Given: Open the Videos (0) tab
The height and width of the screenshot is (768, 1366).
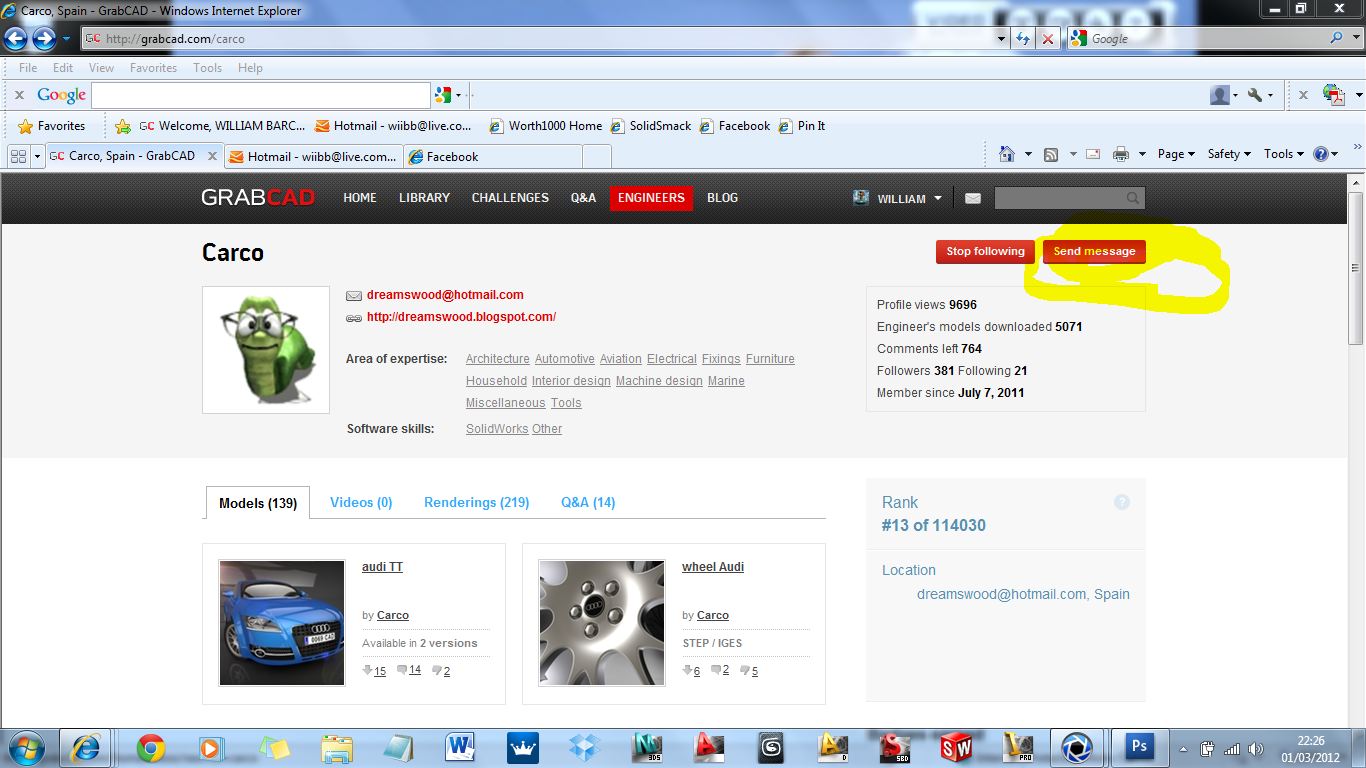Looking at the screenshot, I should pyautogui.click(x=361, y=502).
